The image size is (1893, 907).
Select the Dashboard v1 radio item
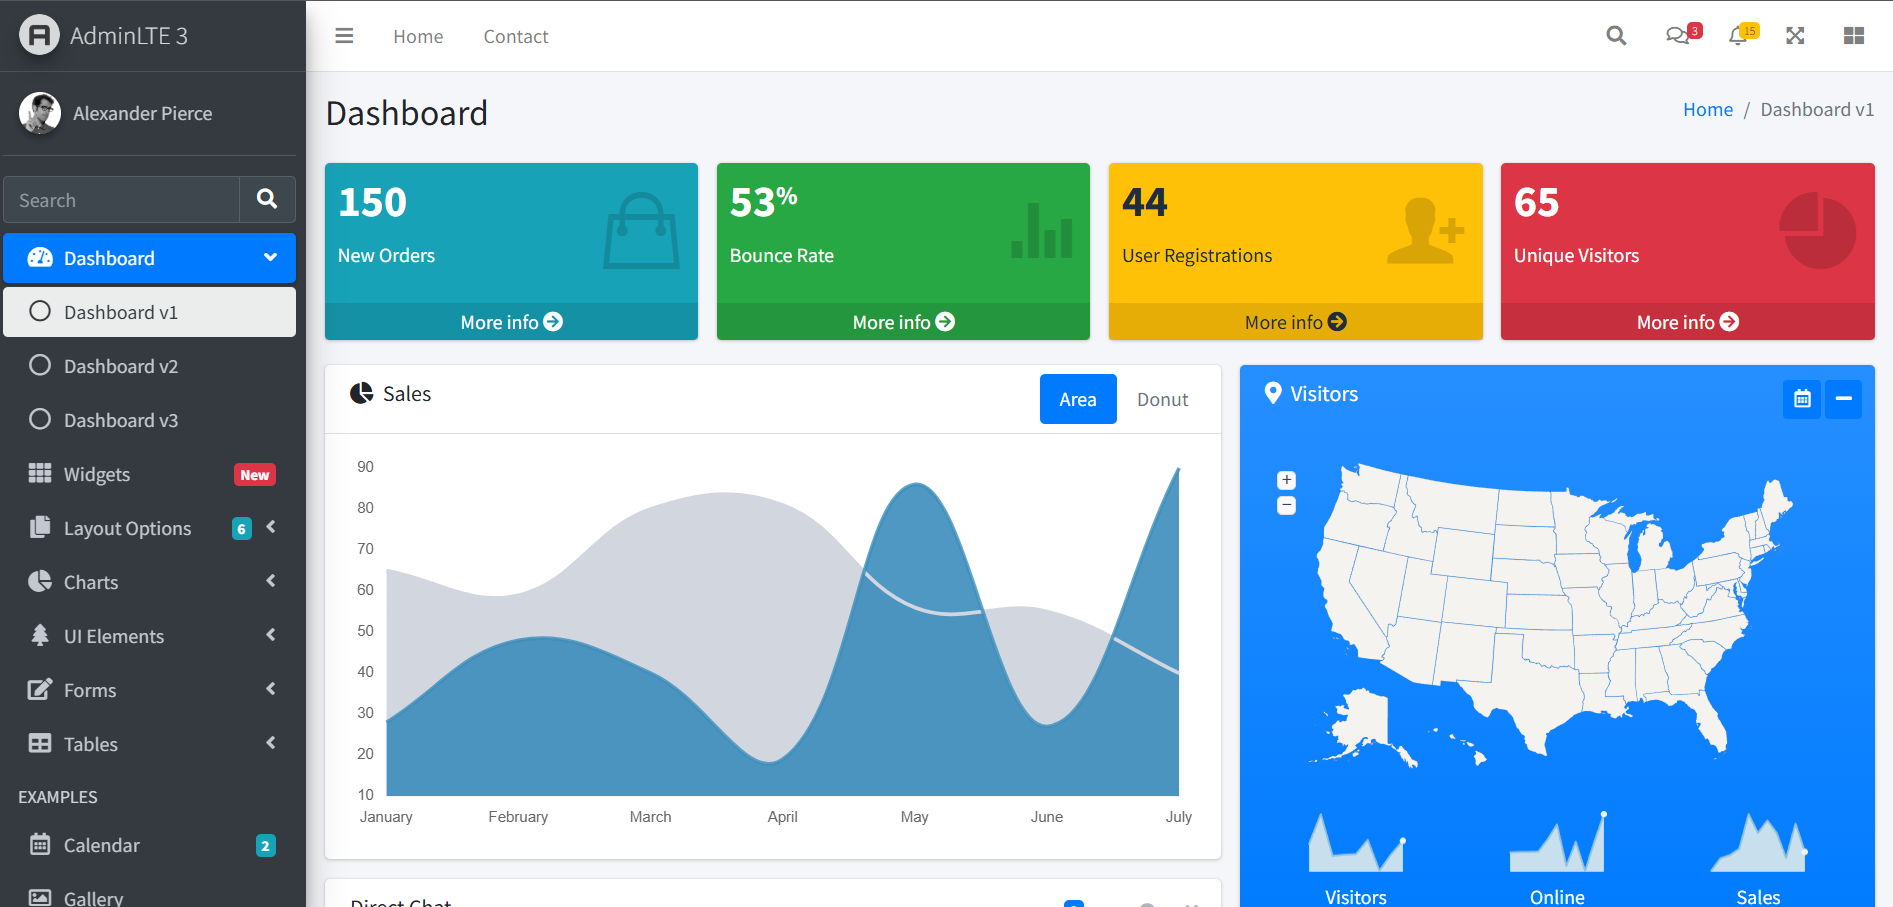tap(120, 312)
